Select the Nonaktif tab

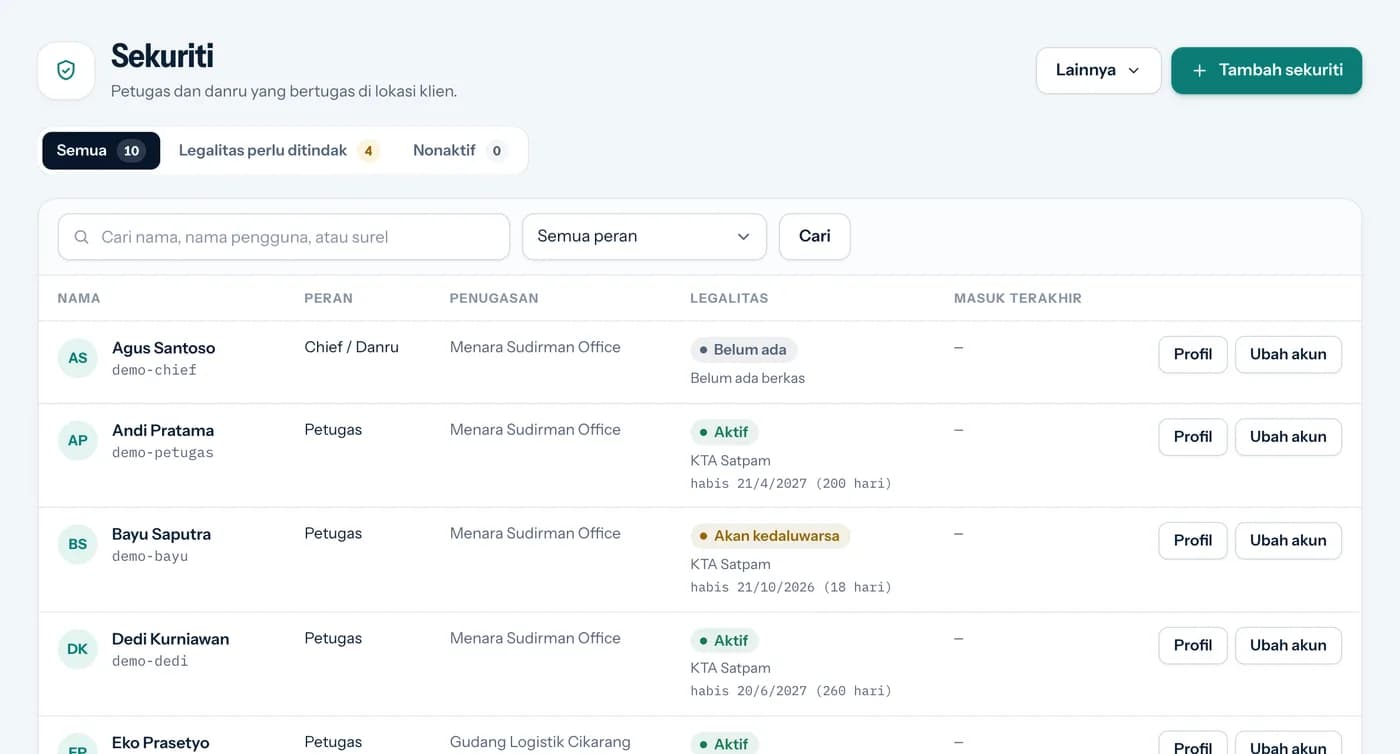(x=460, y=150)
